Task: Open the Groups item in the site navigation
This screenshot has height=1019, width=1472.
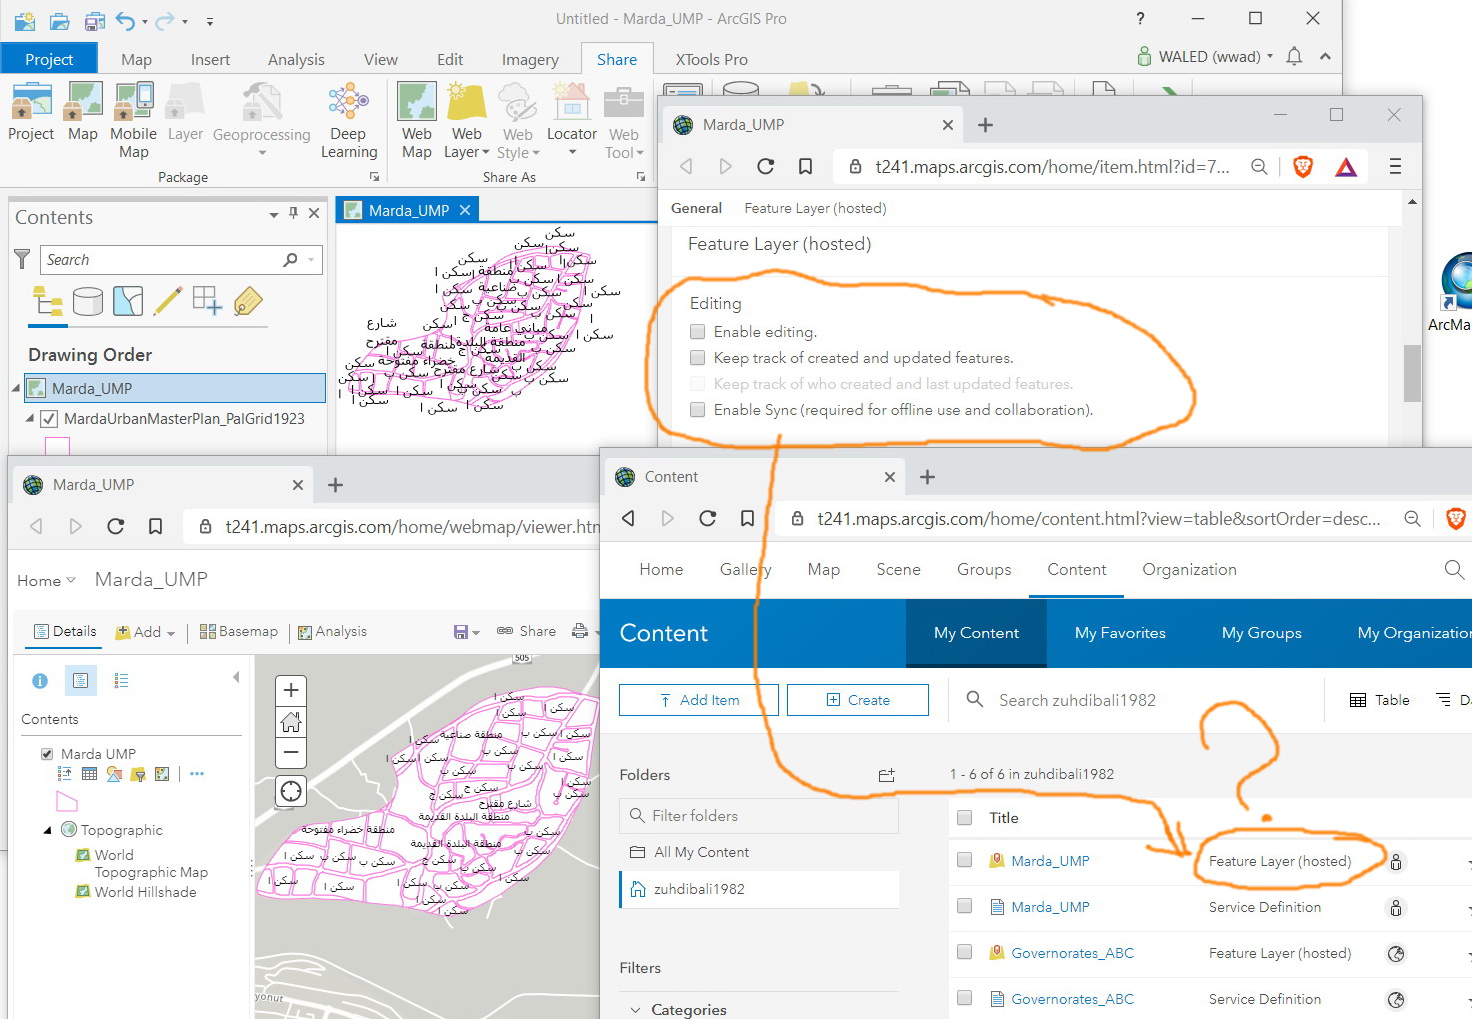Action: (984, 569)
